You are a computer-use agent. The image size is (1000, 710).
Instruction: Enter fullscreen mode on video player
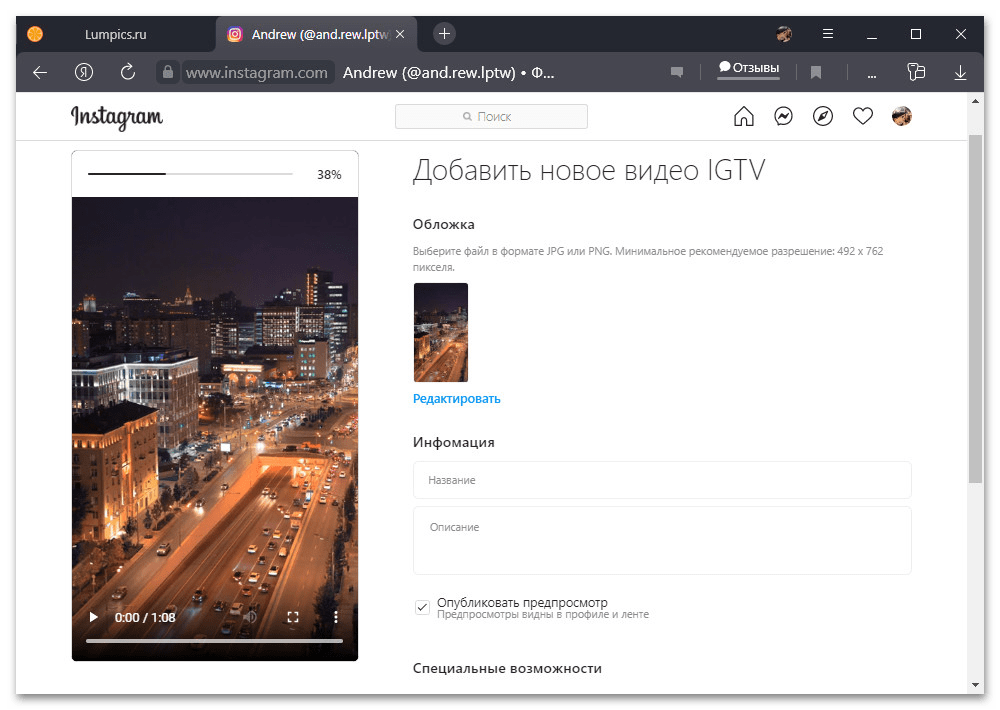(293, 618)
